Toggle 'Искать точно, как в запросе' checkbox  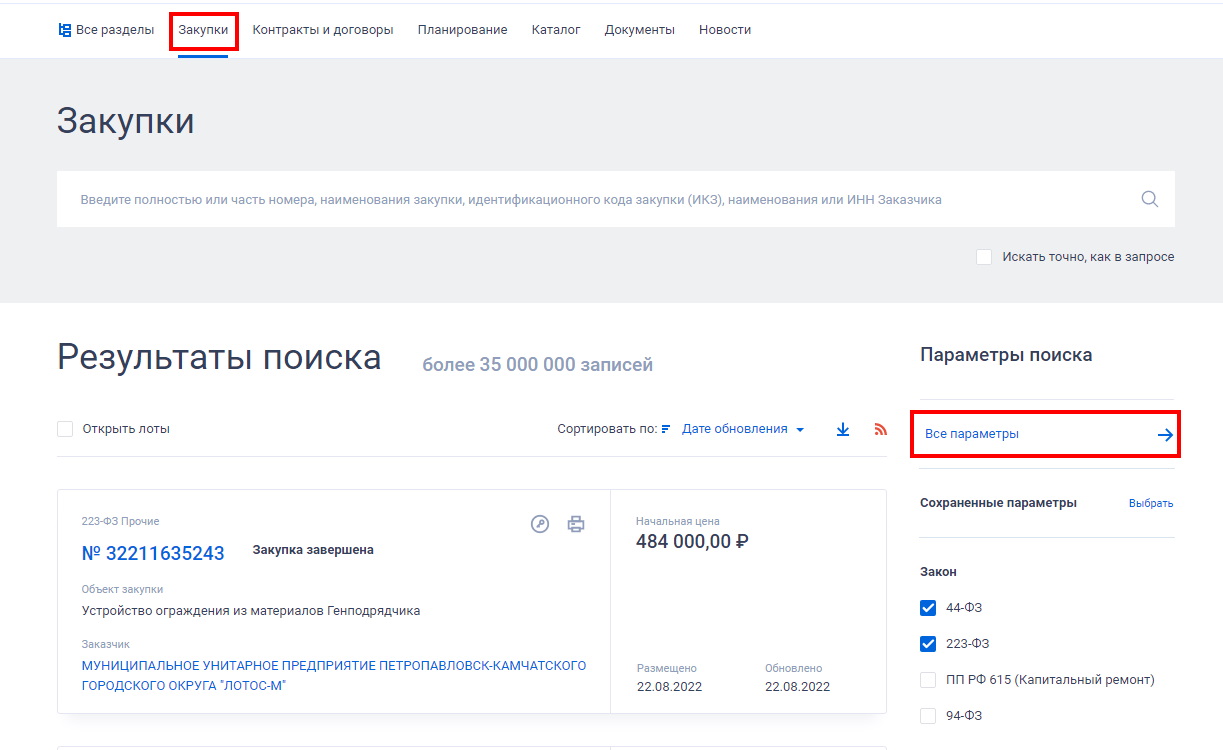[984, 257]
